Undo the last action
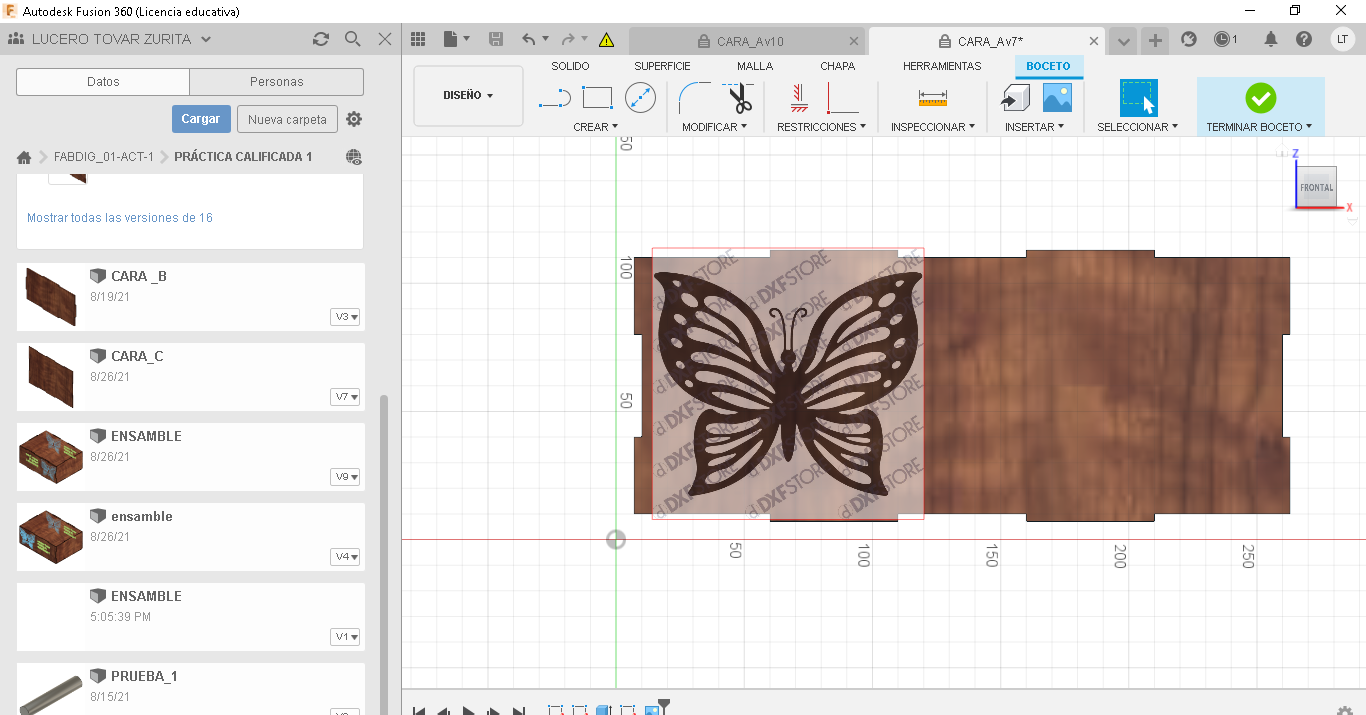This screenshot has height=715, width=1366. 529,39
